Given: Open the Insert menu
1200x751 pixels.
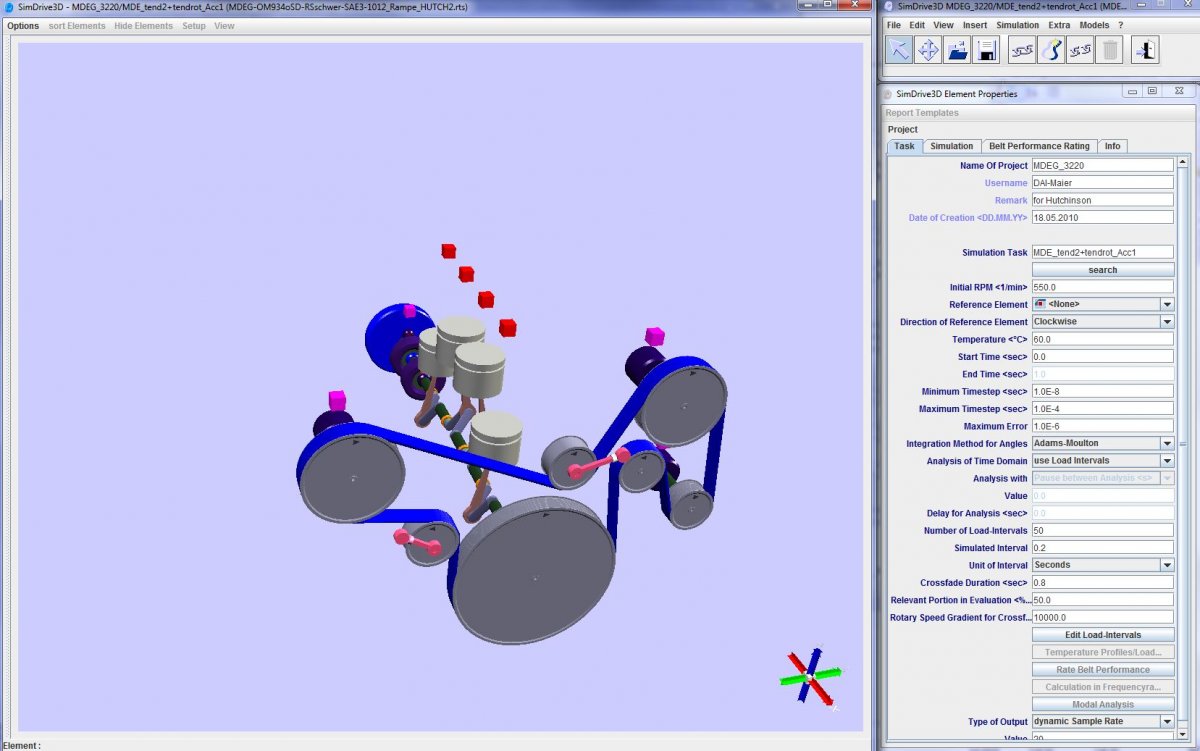Looking at the screenshot, I should [x=974, y=25].
